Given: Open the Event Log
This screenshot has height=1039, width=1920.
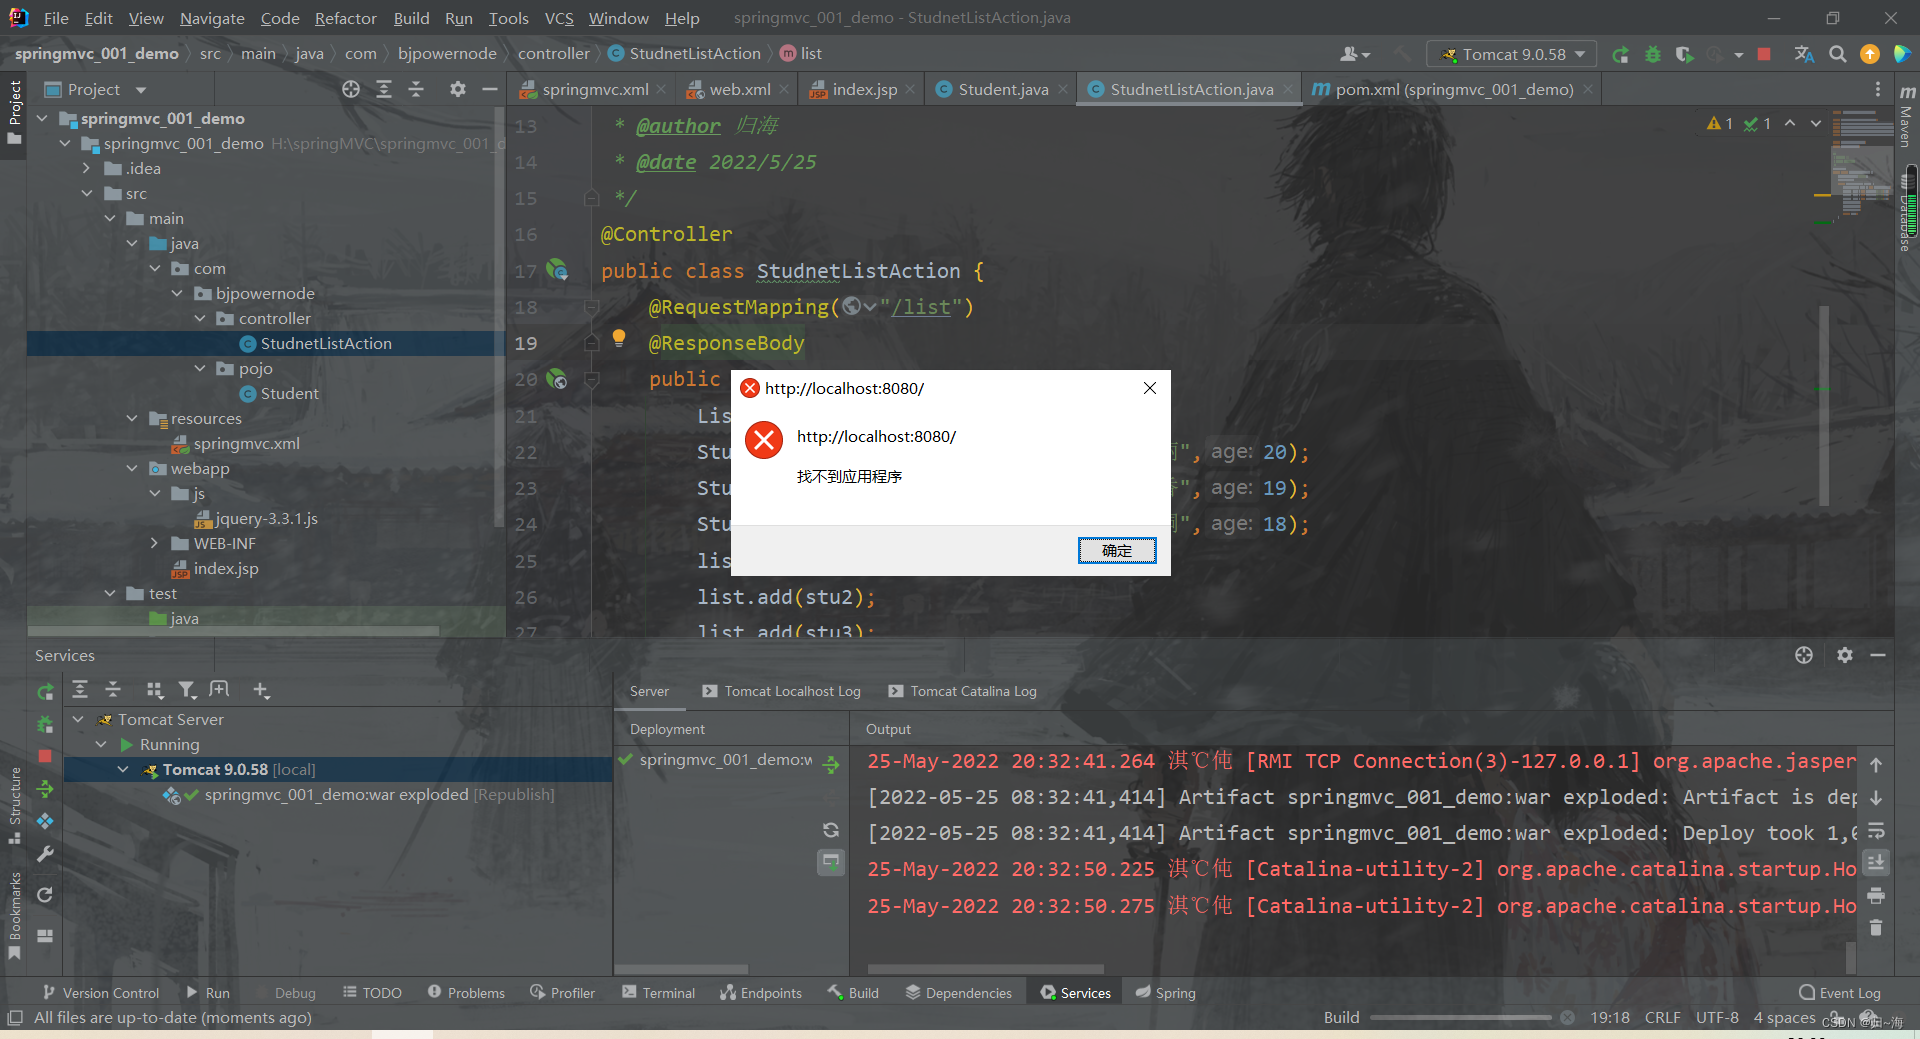Looking at the screenshot, I should coord(1840,993).
